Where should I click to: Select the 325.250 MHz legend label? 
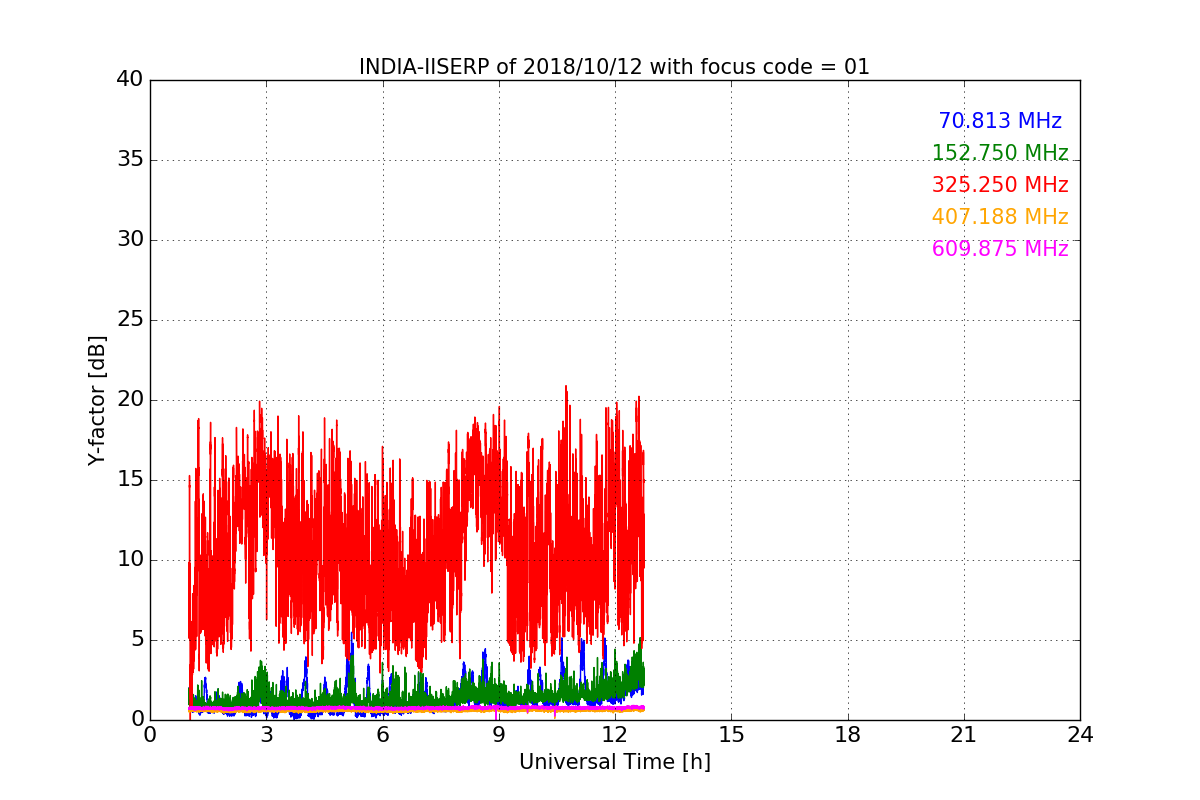coord(1000,185)
